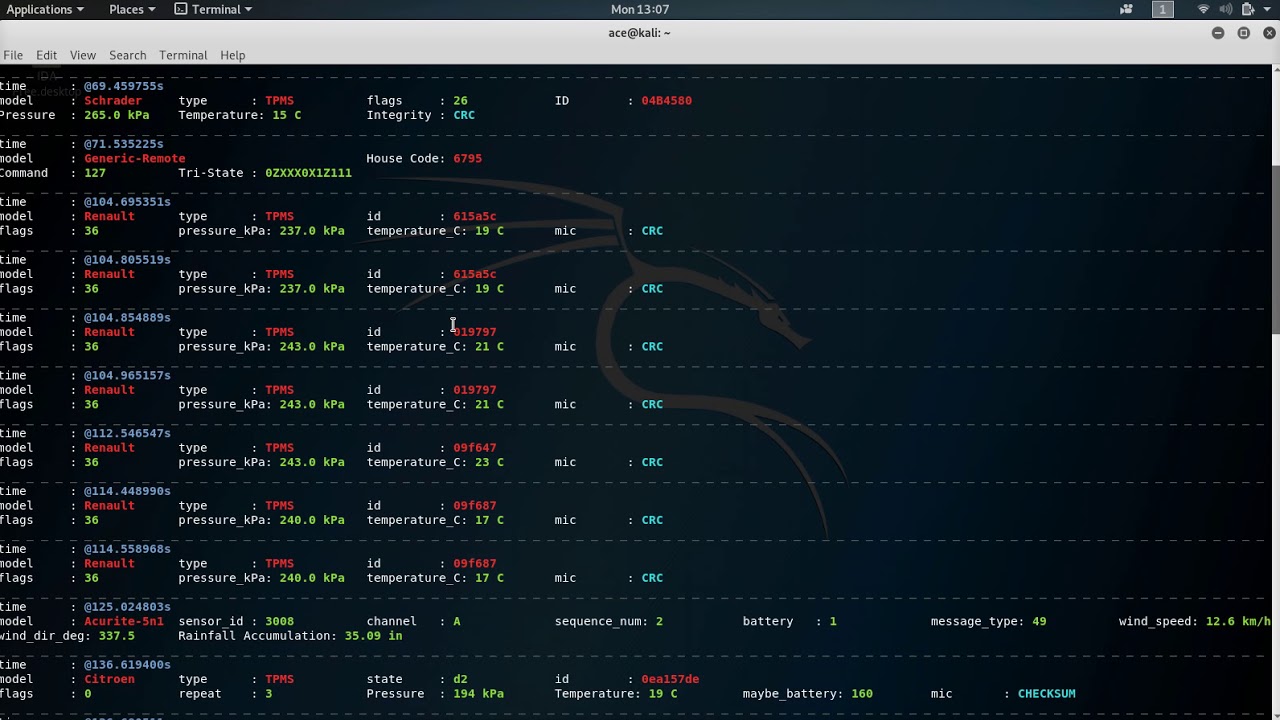Click the Generic-Remote model name
1280x720 pixels.
[x=135, y=159]
